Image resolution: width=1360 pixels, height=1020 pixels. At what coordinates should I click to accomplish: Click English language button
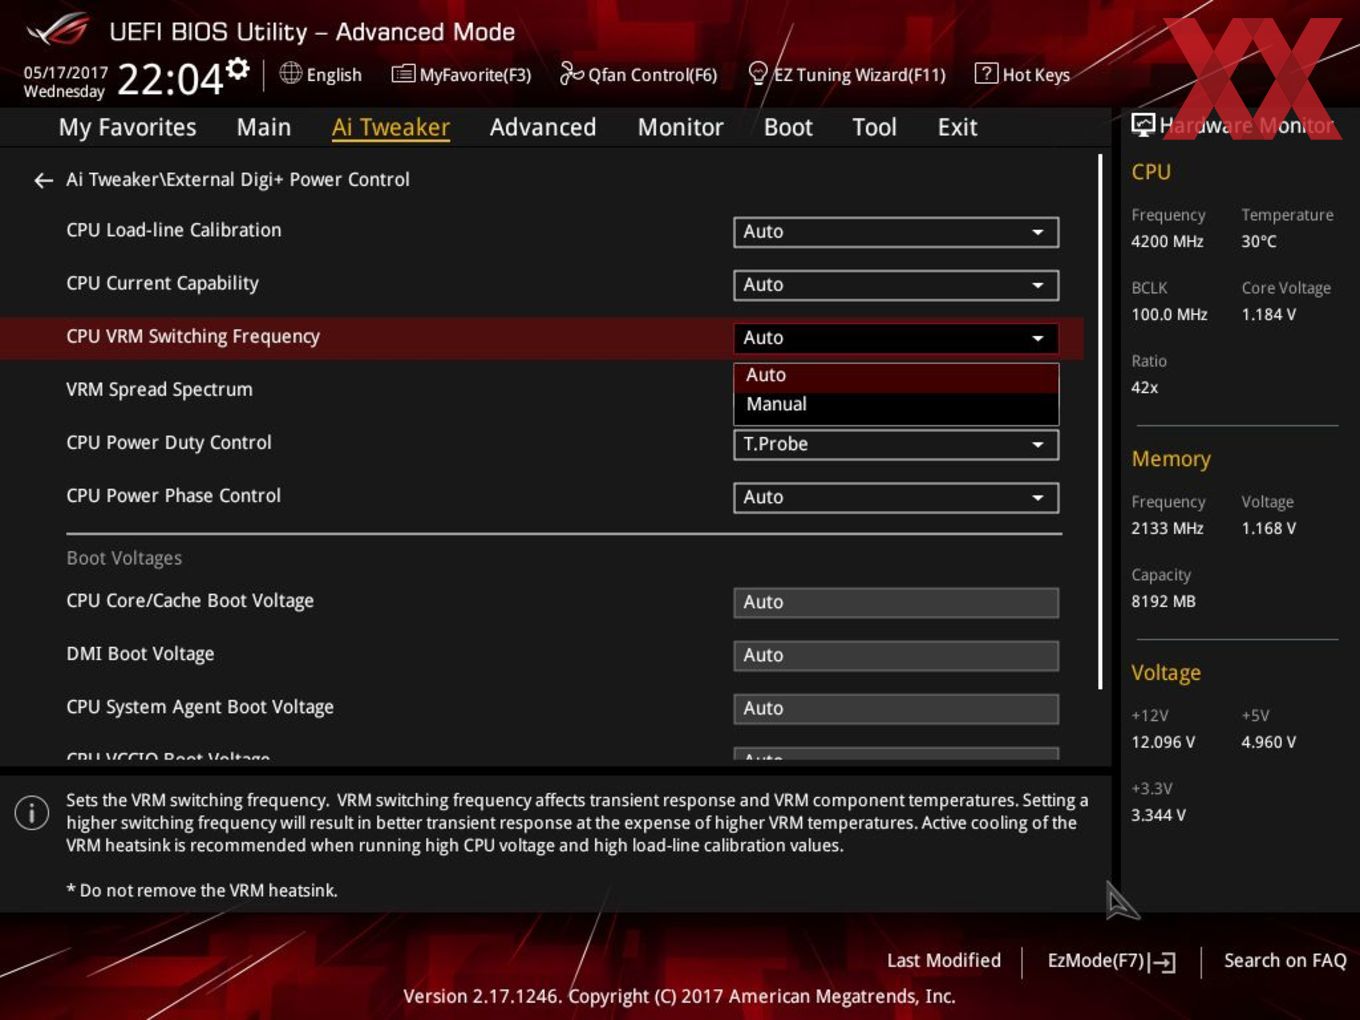[321, 74]
